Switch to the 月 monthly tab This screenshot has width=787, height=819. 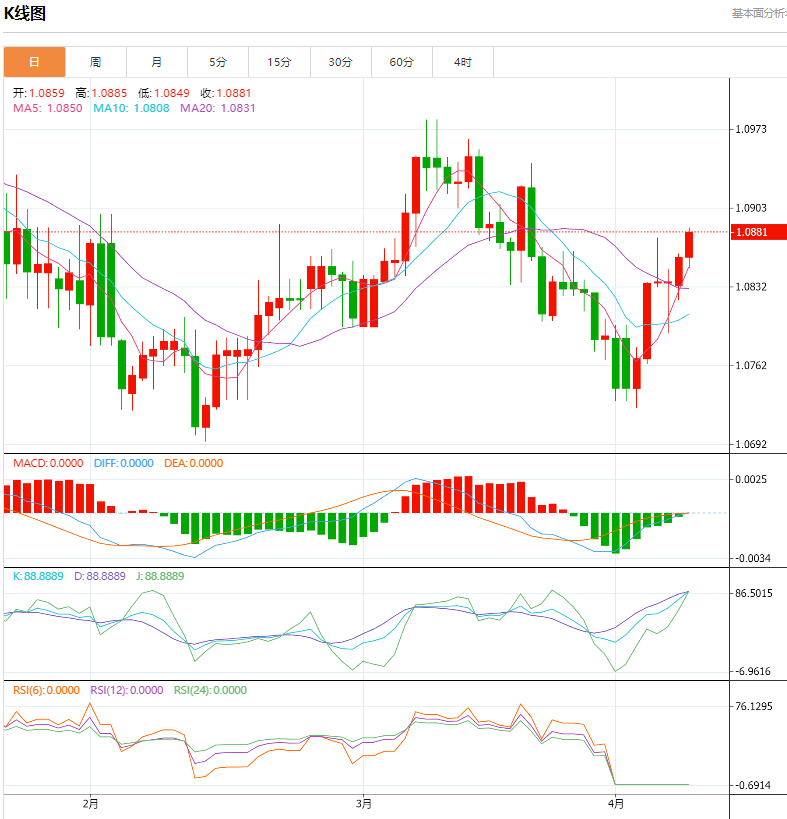click(157, 62)
